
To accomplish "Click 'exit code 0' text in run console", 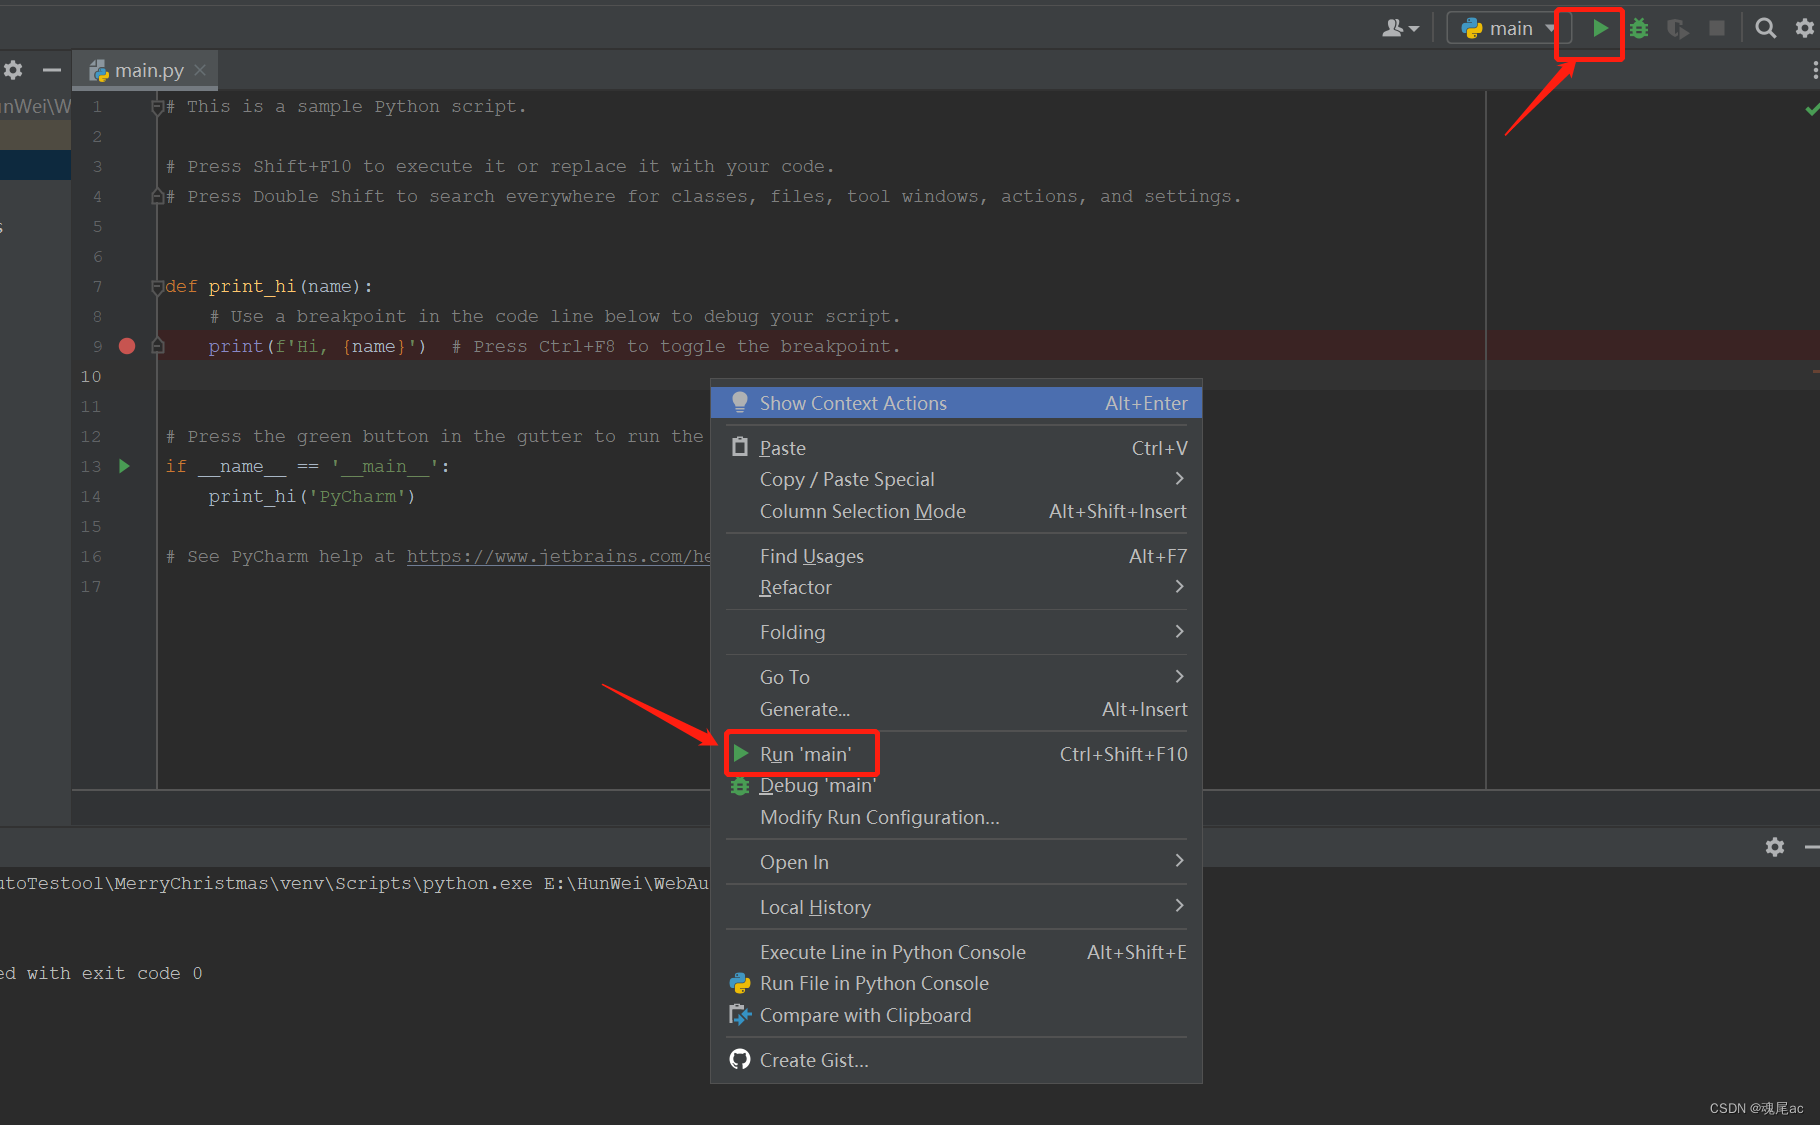I will [x=142, y=973].
